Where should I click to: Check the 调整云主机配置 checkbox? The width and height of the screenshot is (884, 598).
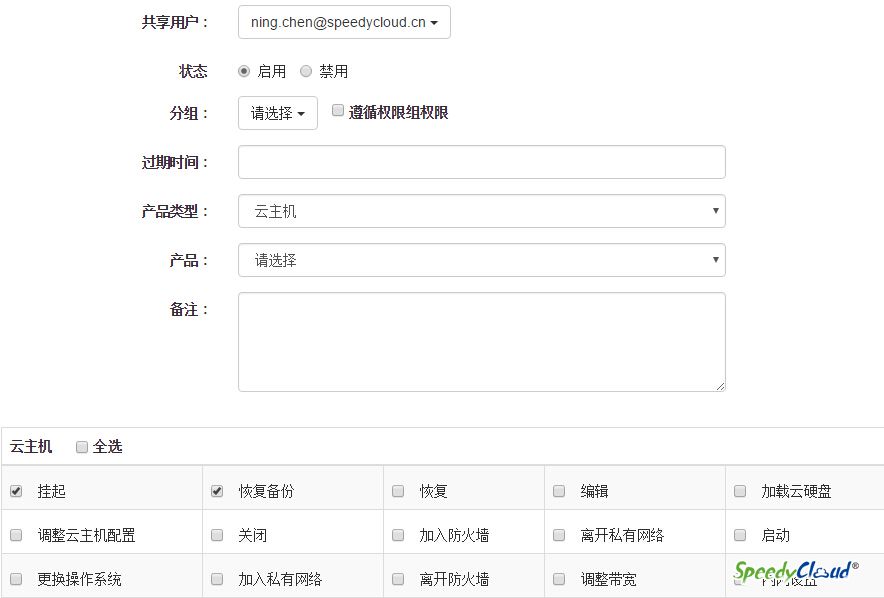point(16,535)
